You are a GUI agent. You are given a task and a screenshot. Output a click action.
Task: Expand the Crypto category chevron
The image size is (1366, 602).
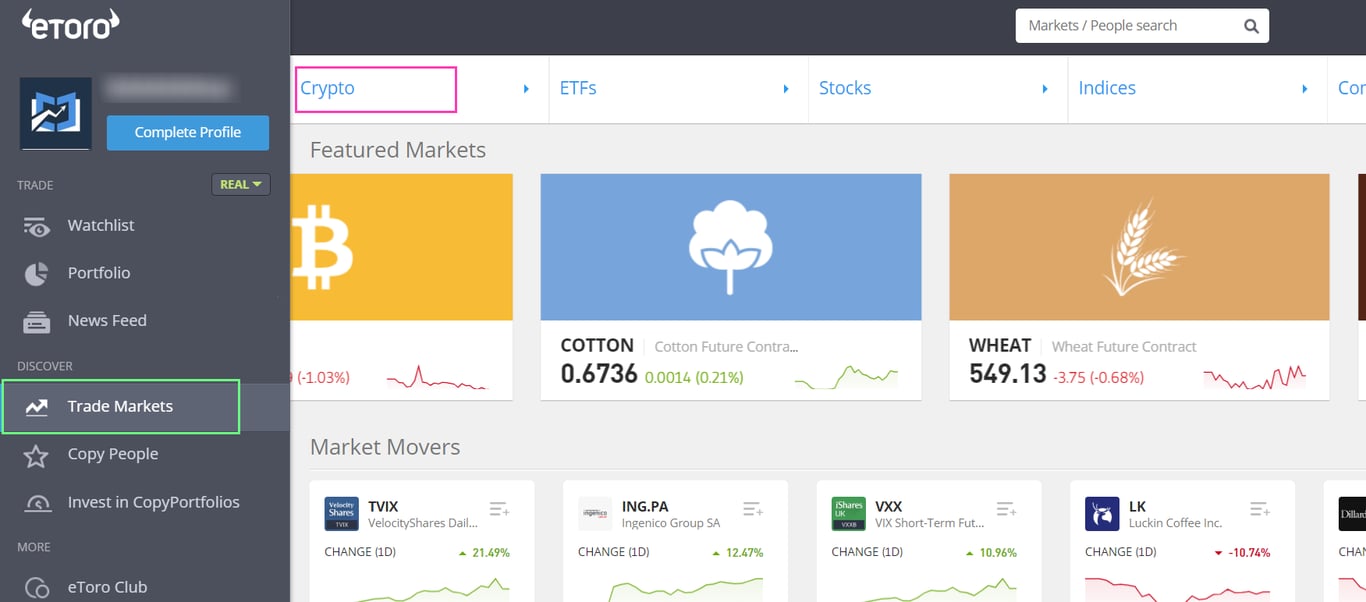coord(528,88)
